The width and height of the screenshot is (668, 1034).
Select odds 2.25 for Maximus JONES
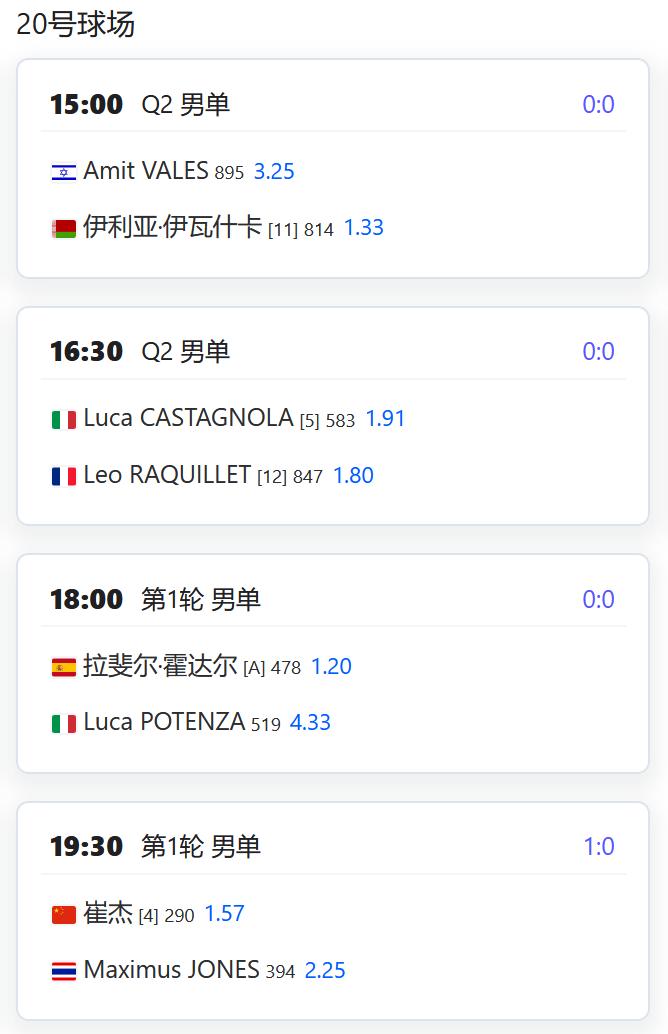tap(324, 970)
